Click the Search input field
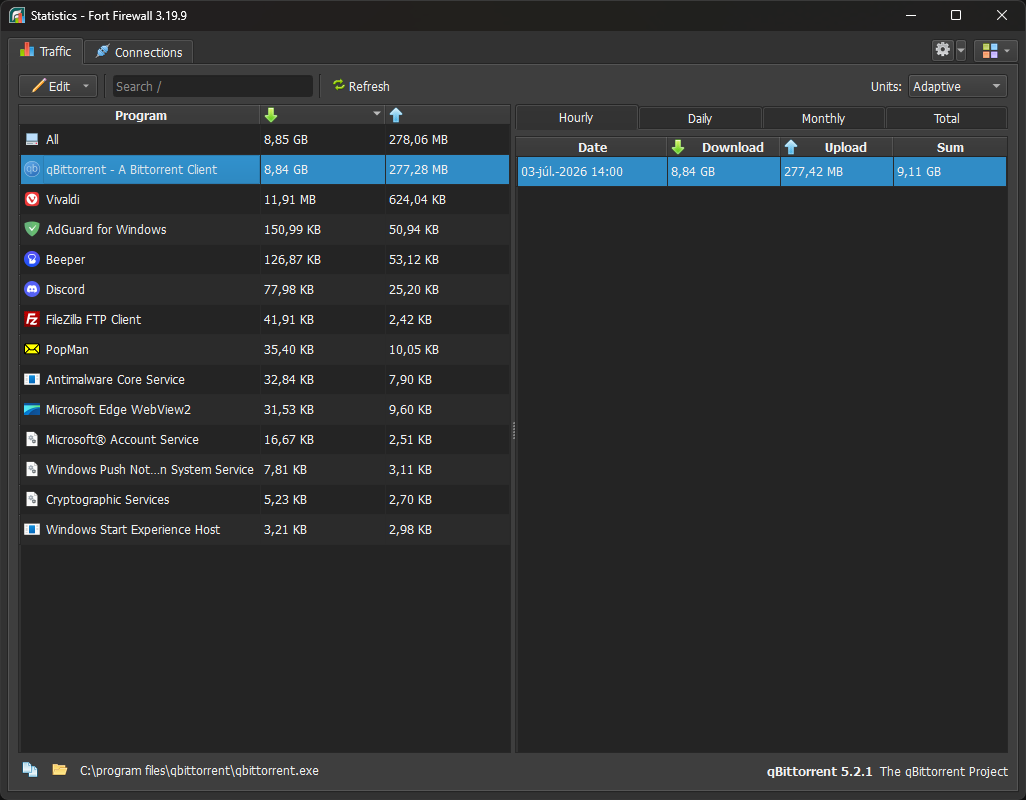Image resolution: width=1026 pixels, height=800 pixels. (x=213, y=86)
